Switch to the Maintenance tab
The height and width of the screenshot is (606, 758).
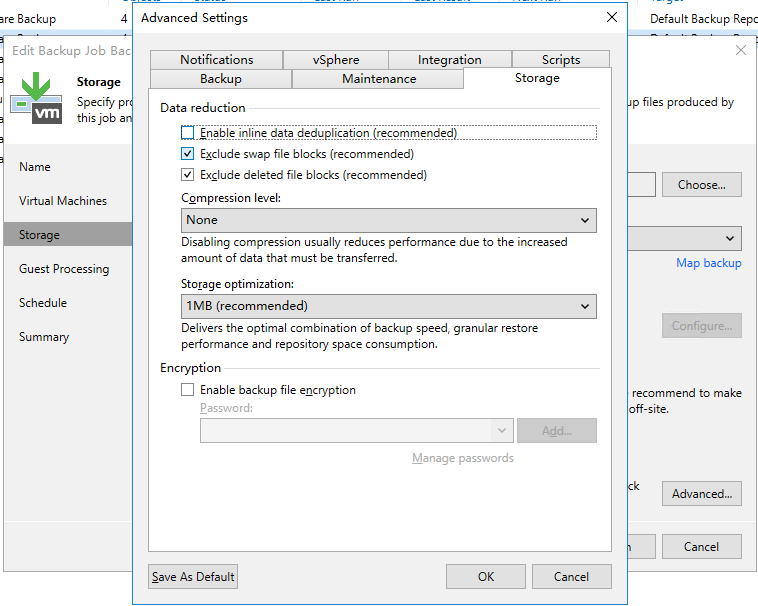pyautogui.click(x=378, y=79)
